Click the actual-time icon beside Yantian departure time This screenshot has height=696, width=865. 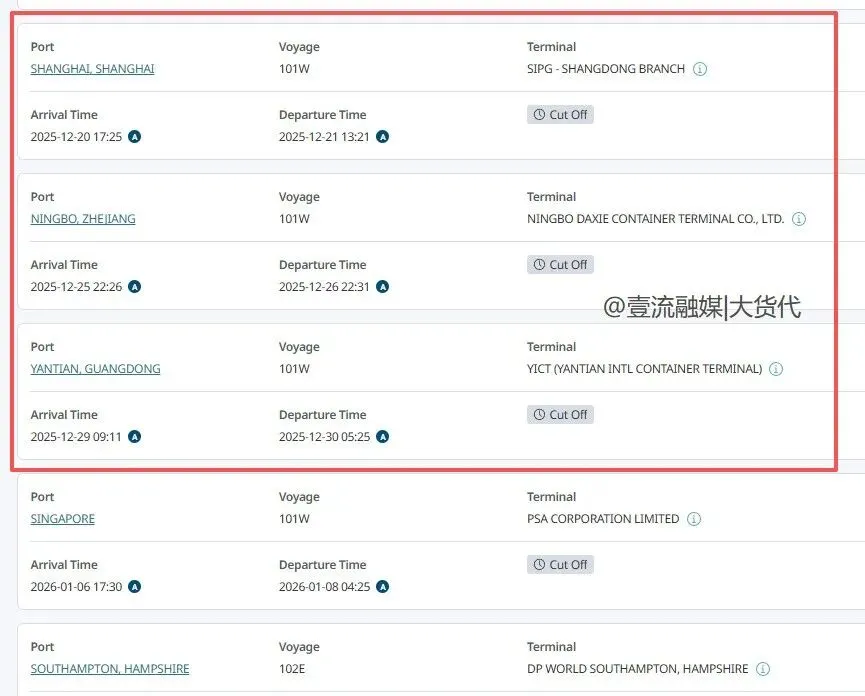(x=382, y=437)
